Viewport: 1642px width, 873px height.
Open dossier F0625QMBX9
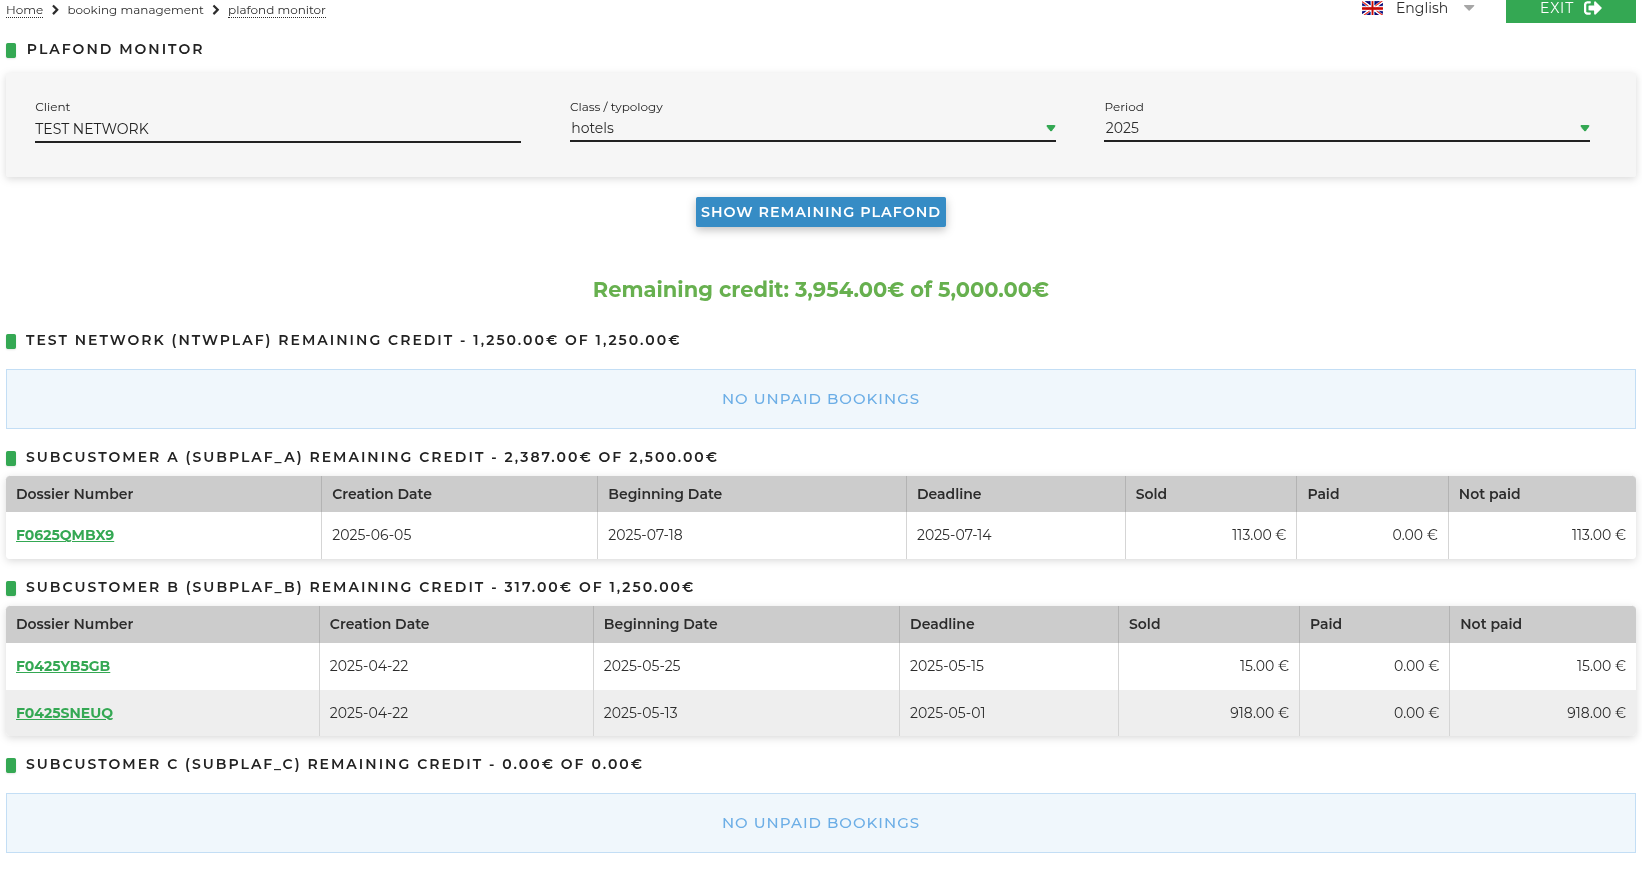pyautogui.click(x=65, y=535)
